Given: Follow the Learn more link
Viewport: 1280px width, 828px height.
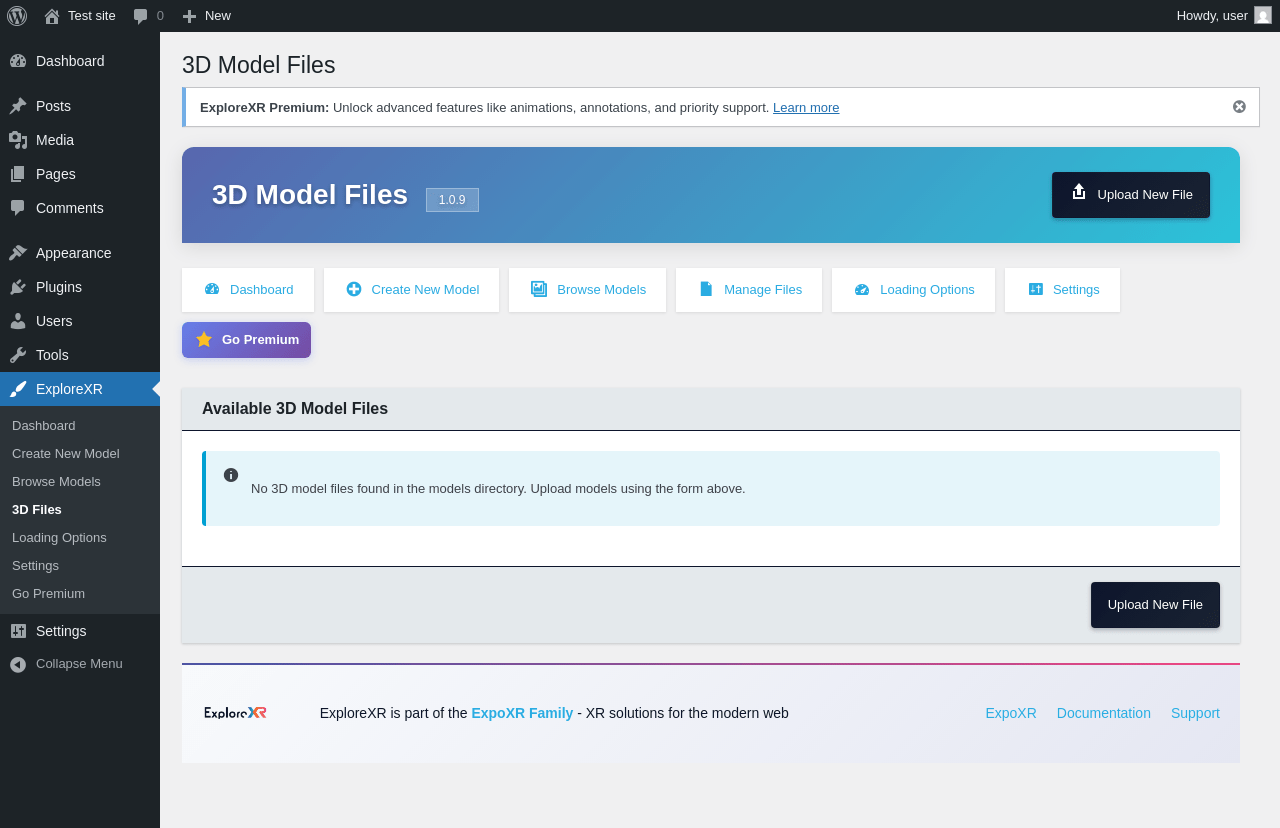Looking at the screenshot, I should coord(805,108).
